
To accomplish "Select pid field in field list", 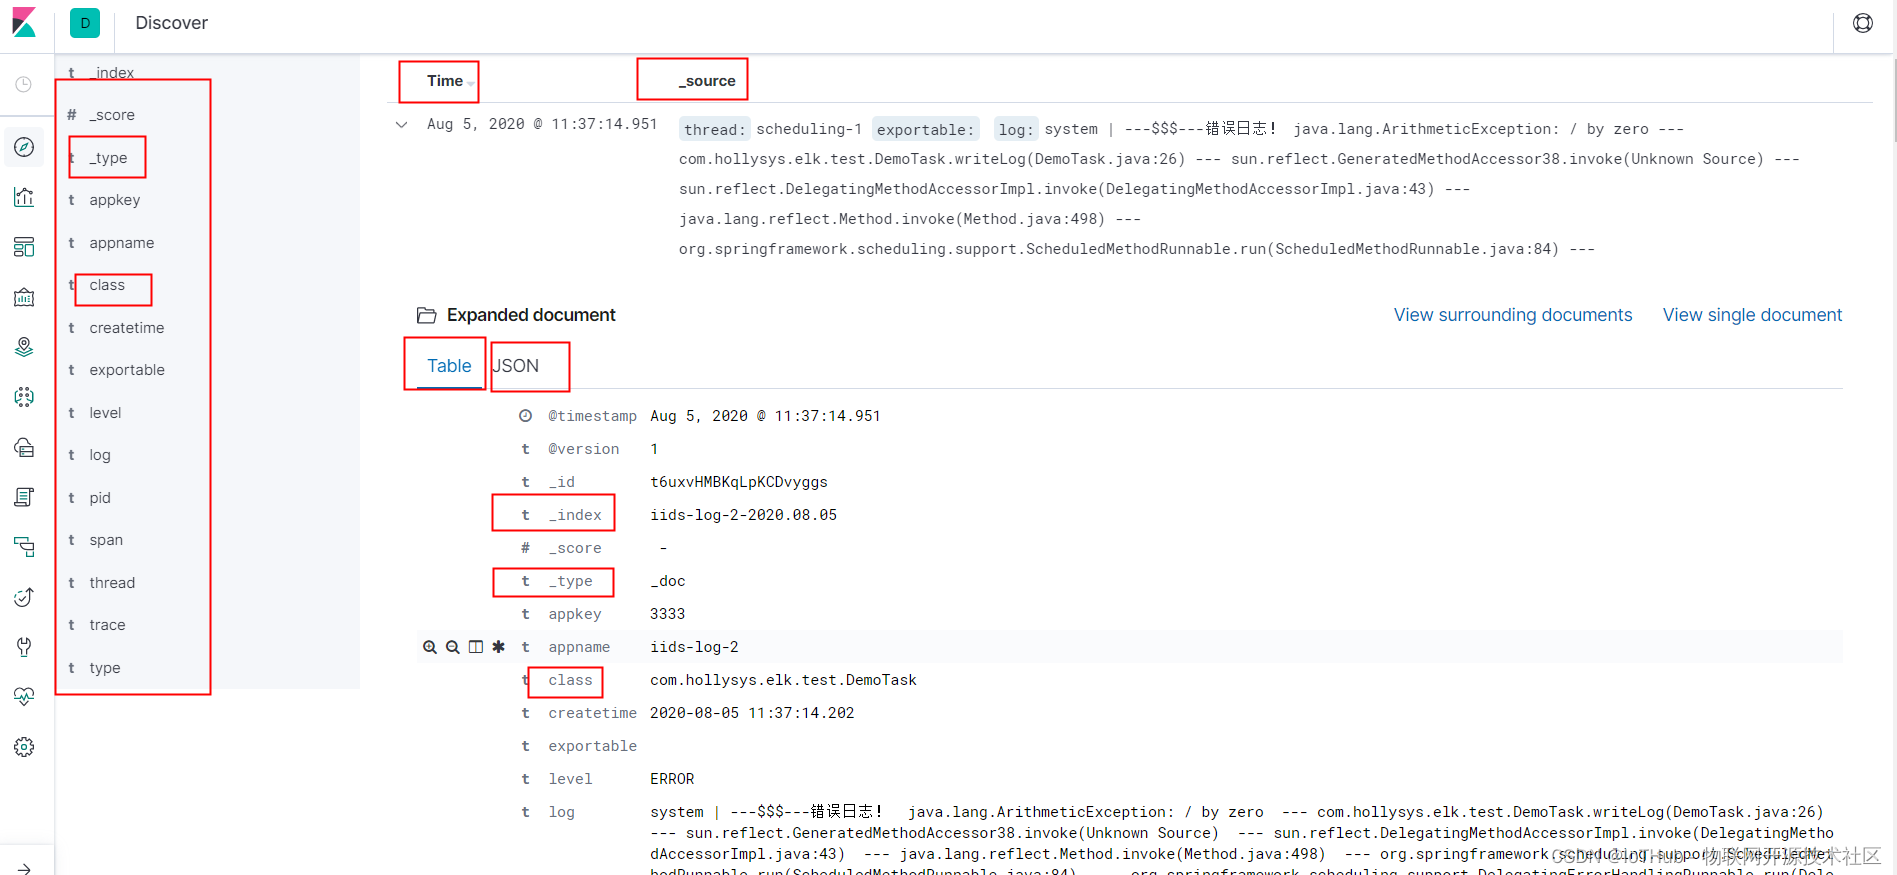I will pyautogui.click(x=100, y=498).
